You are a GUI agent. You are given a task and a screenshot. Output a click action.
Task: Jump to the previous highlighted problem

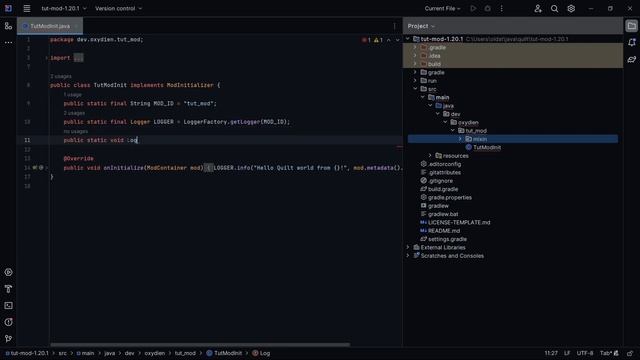point(389,40)
